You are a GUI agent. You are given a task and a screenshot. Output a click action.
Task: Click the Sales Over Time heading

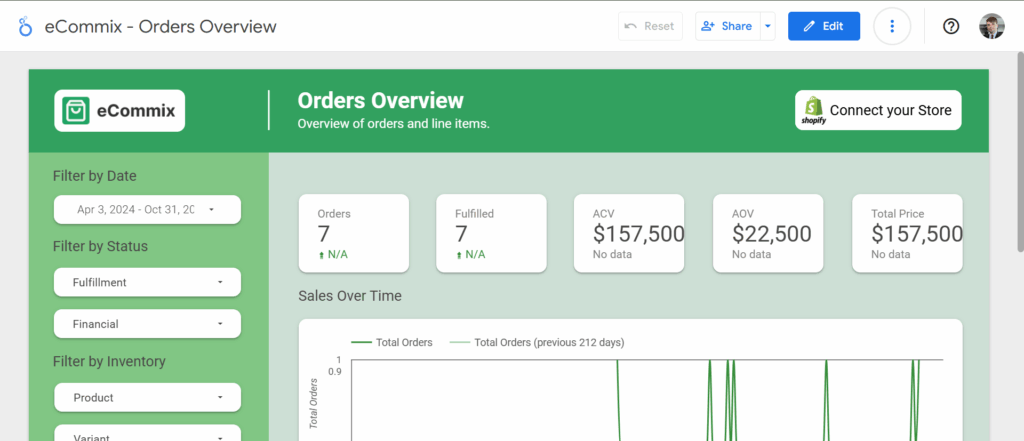point(350,296)
